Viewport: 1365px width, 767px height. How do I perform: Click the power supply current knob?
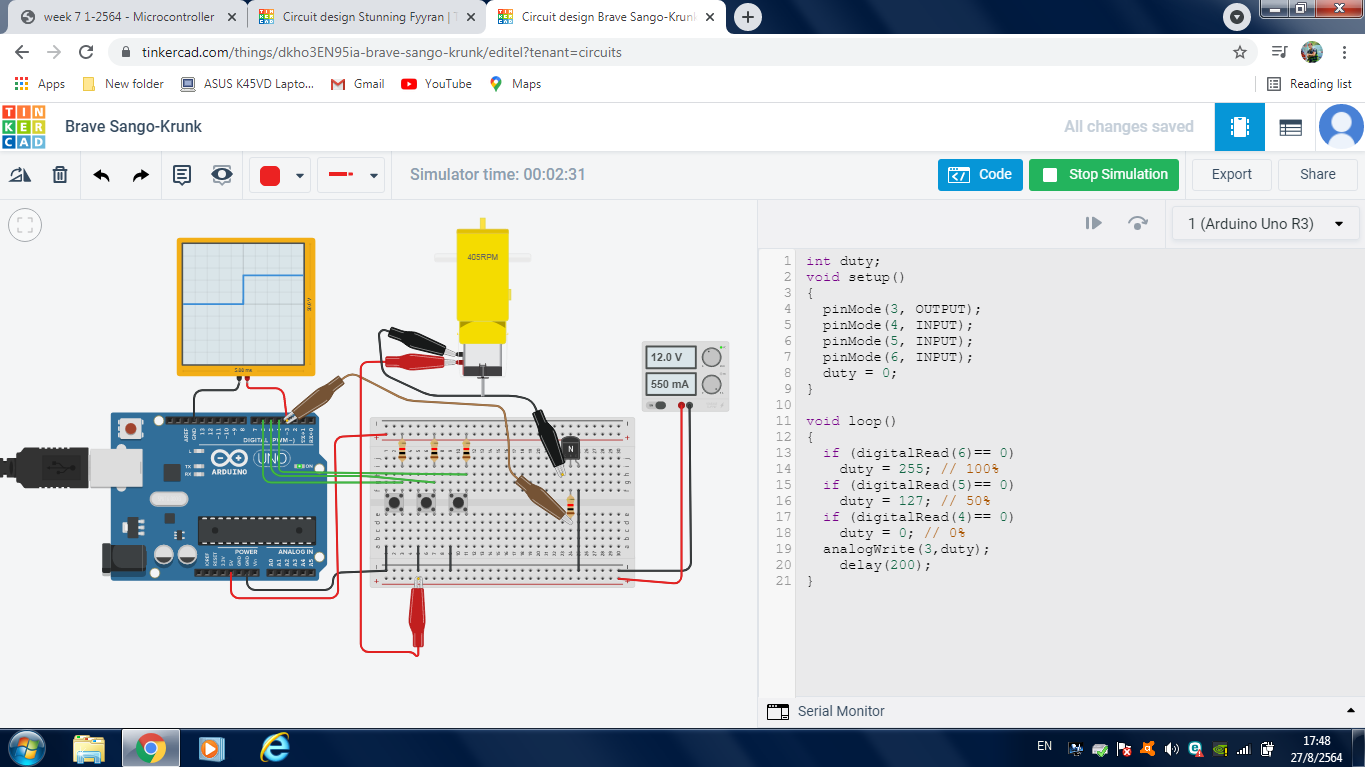click(x=712, y=384)
